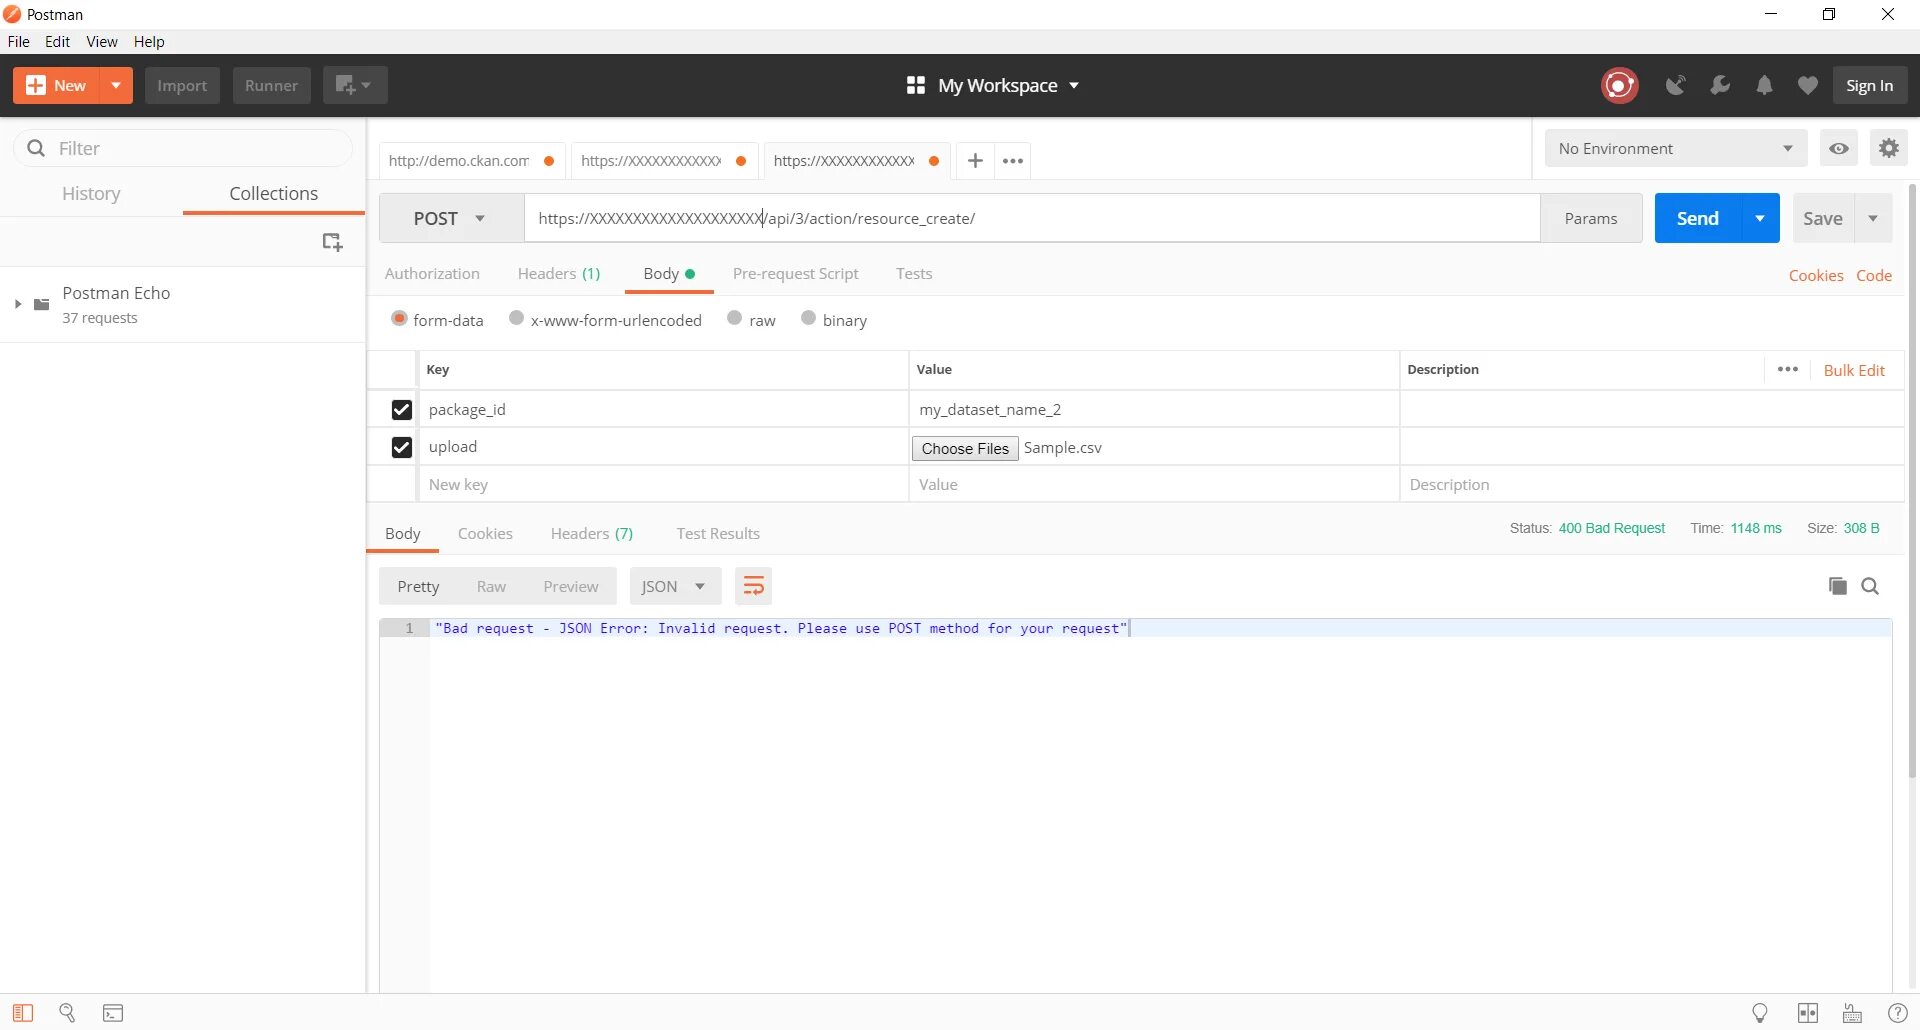Image resolution: width=1920 pixels, height=1030 pixels.
Task: Click the environment quick look eye icon
Action: (x=1839, y=148)
